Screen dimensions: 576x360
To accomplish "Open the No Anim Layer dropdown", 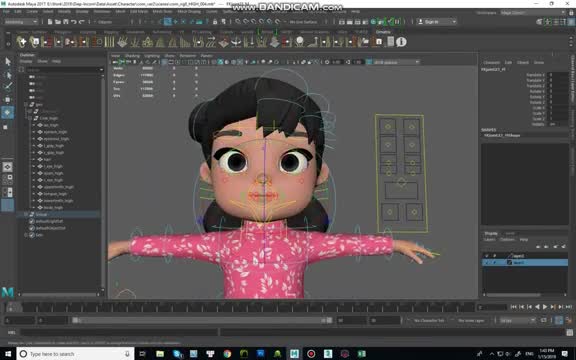I will (471, 321).
